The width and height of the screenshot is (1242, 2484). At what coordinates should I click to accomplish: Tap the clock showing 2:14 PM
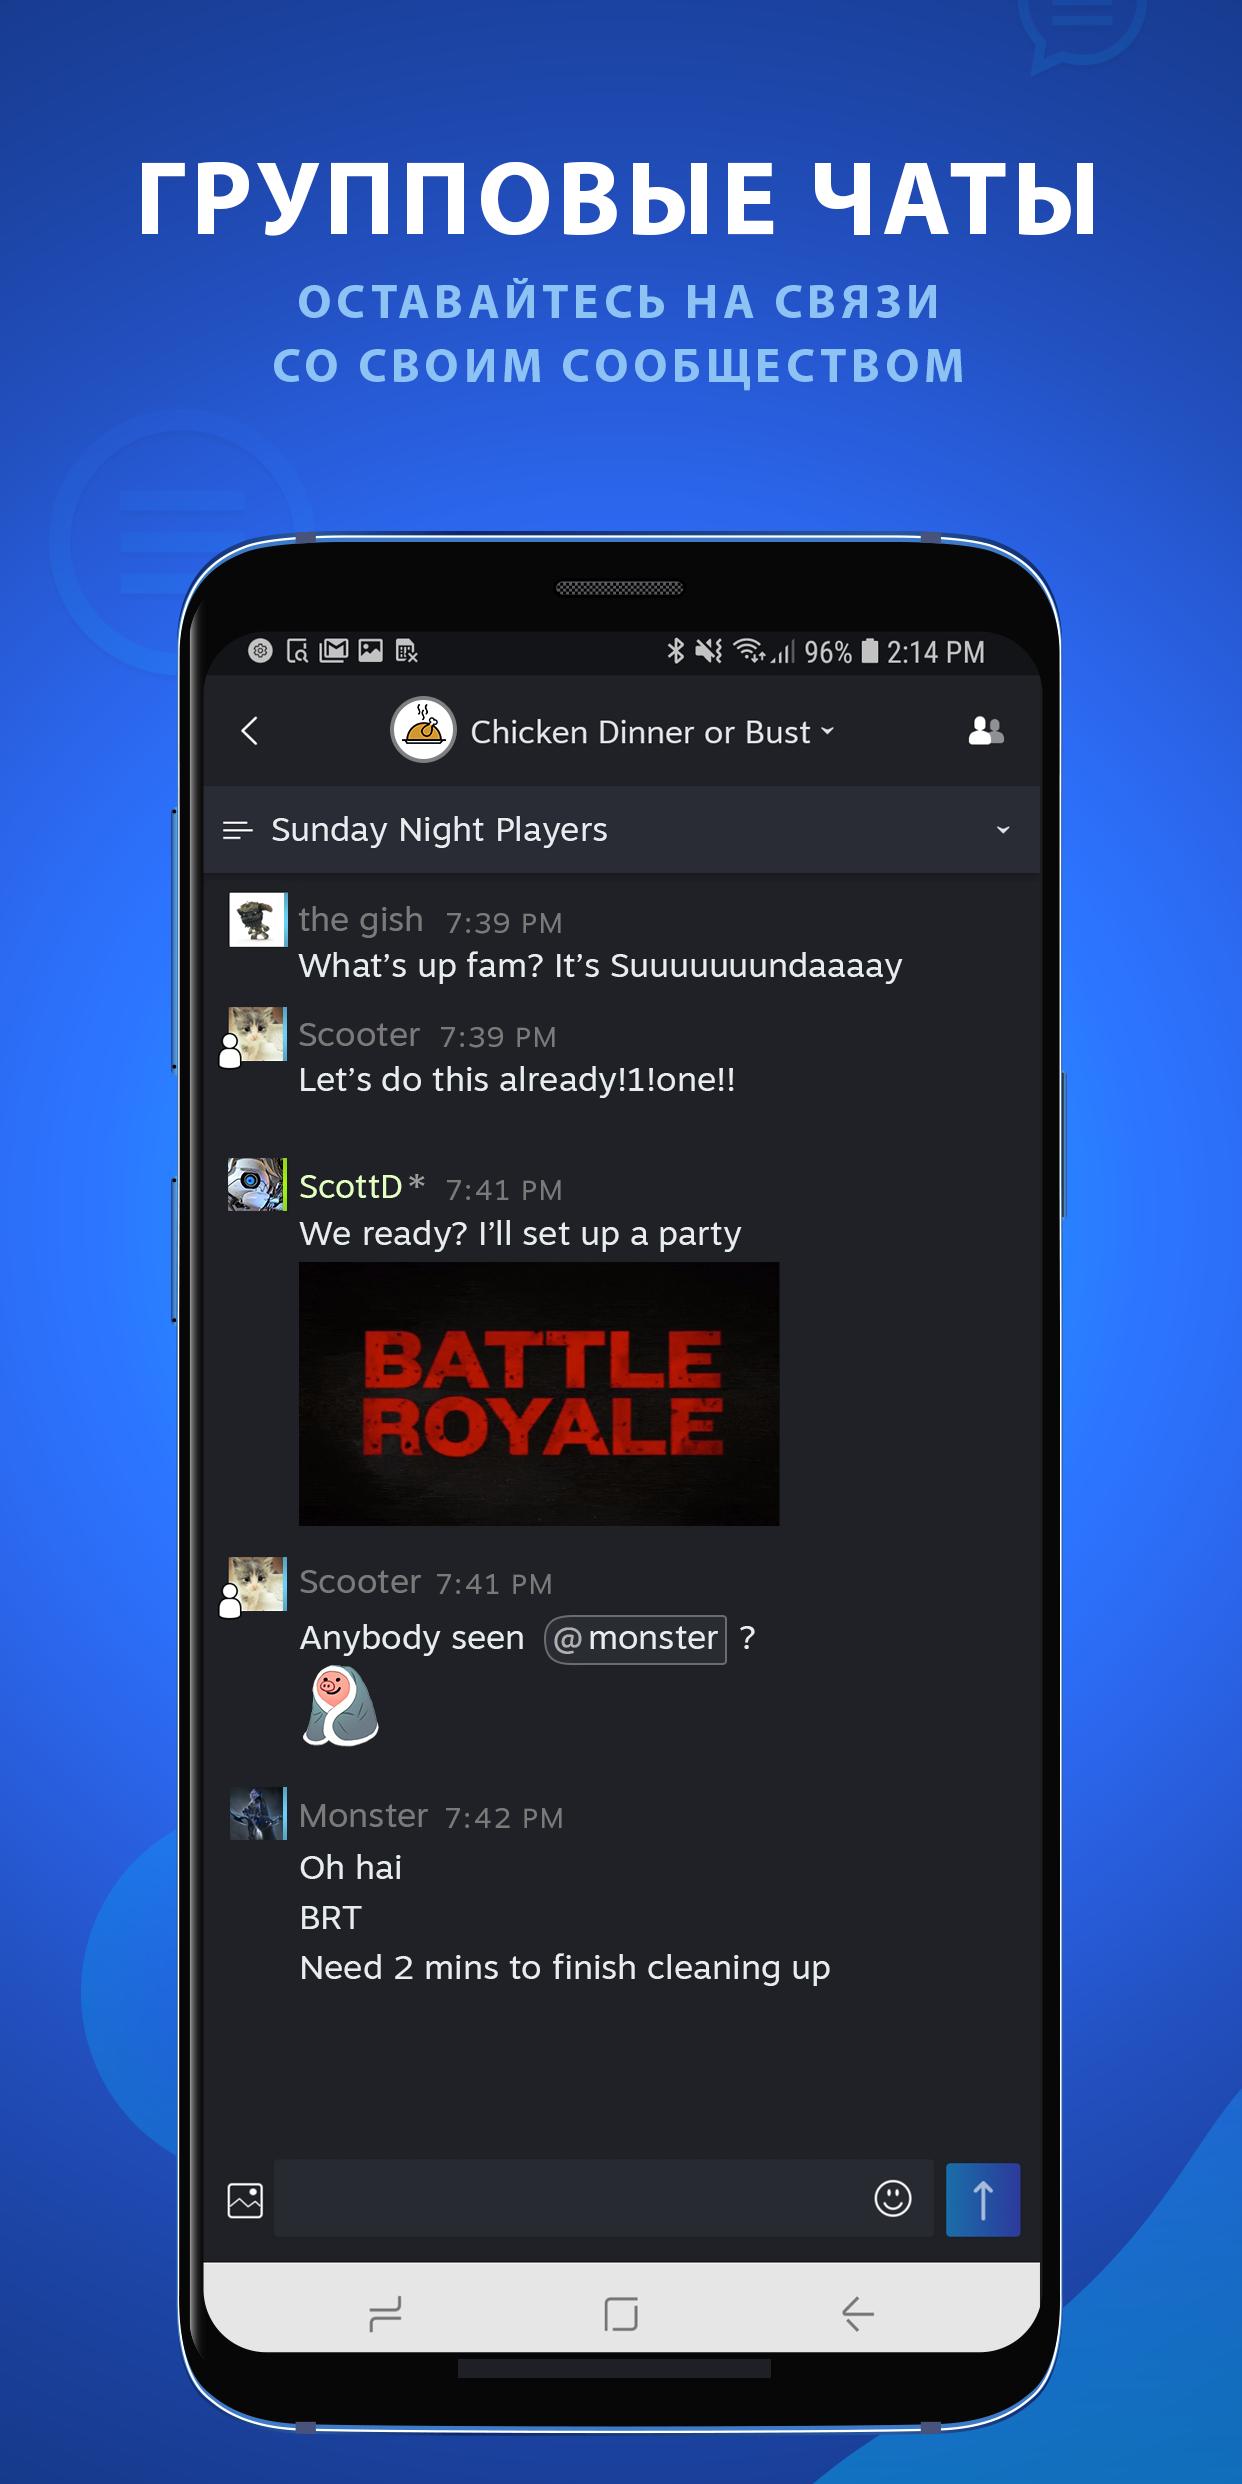[x=935, y=652]
